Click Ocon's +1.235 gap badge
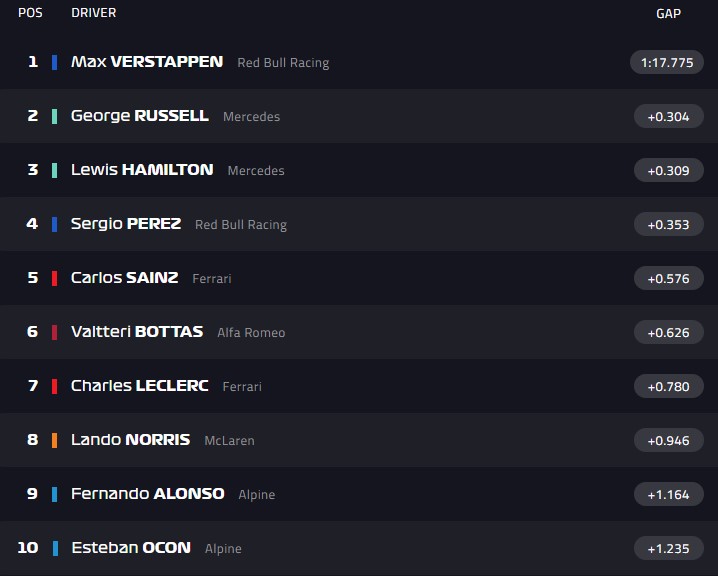 pos(668,548)
